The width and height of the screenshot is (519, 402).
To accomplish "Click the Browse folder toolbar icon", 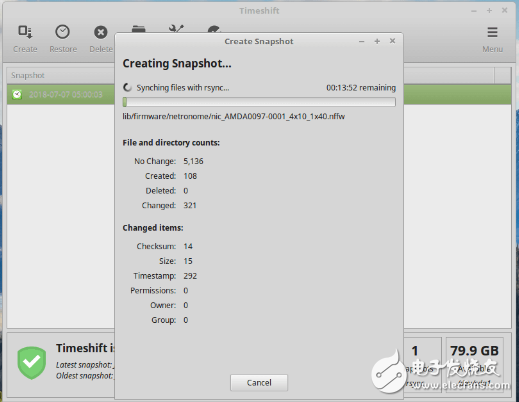I will (138, 29).
